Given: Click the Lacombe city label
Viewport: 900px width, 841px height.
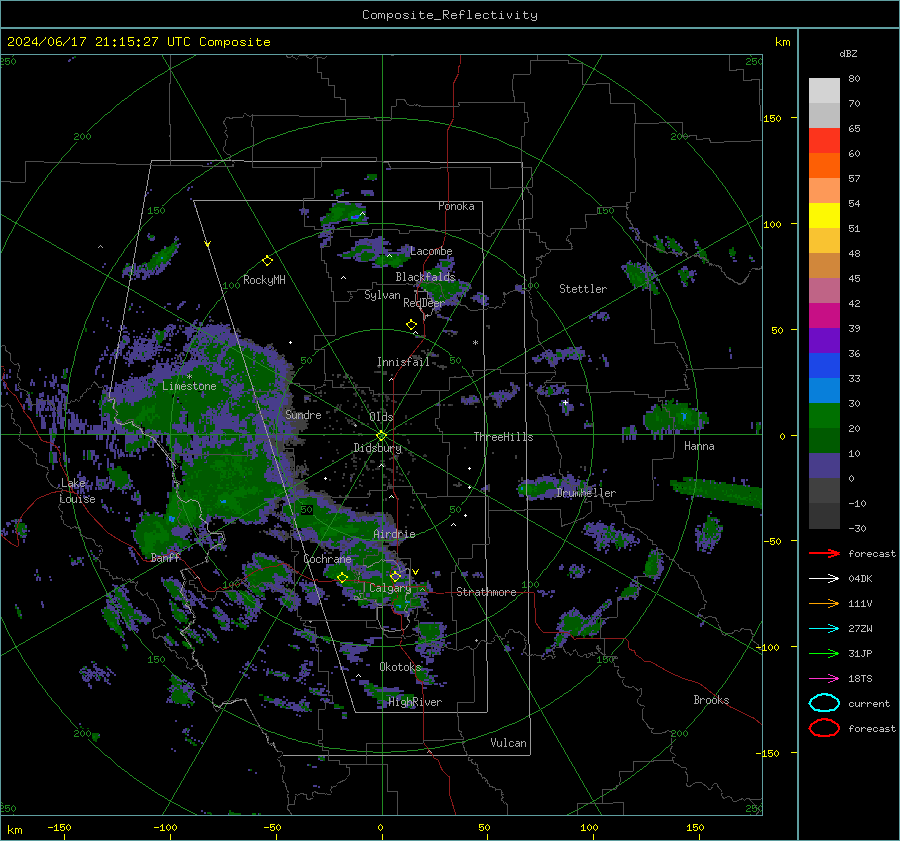Looking at the screenshot, I should click(x=431, y=251).
